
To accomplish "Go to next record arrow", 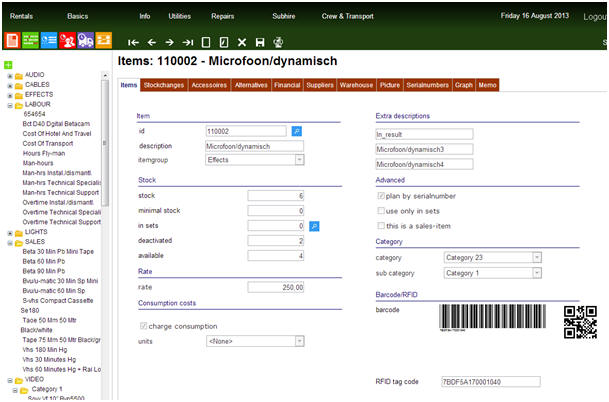I will [170, 42].
